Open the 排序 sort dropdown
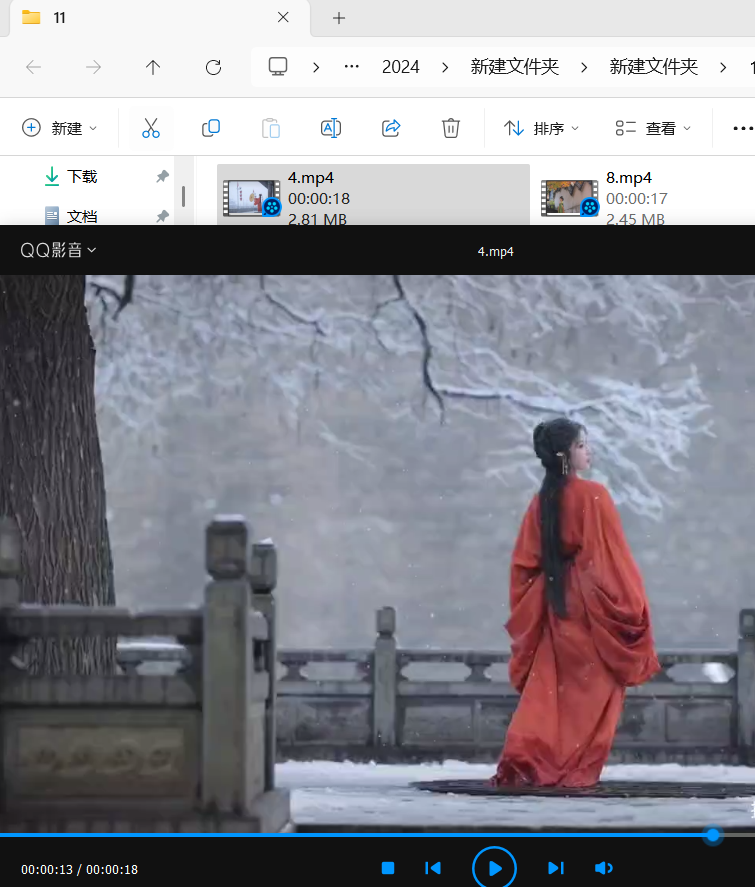Image resolution: width=755 pixels, height=887 pixels. point(541,128)
